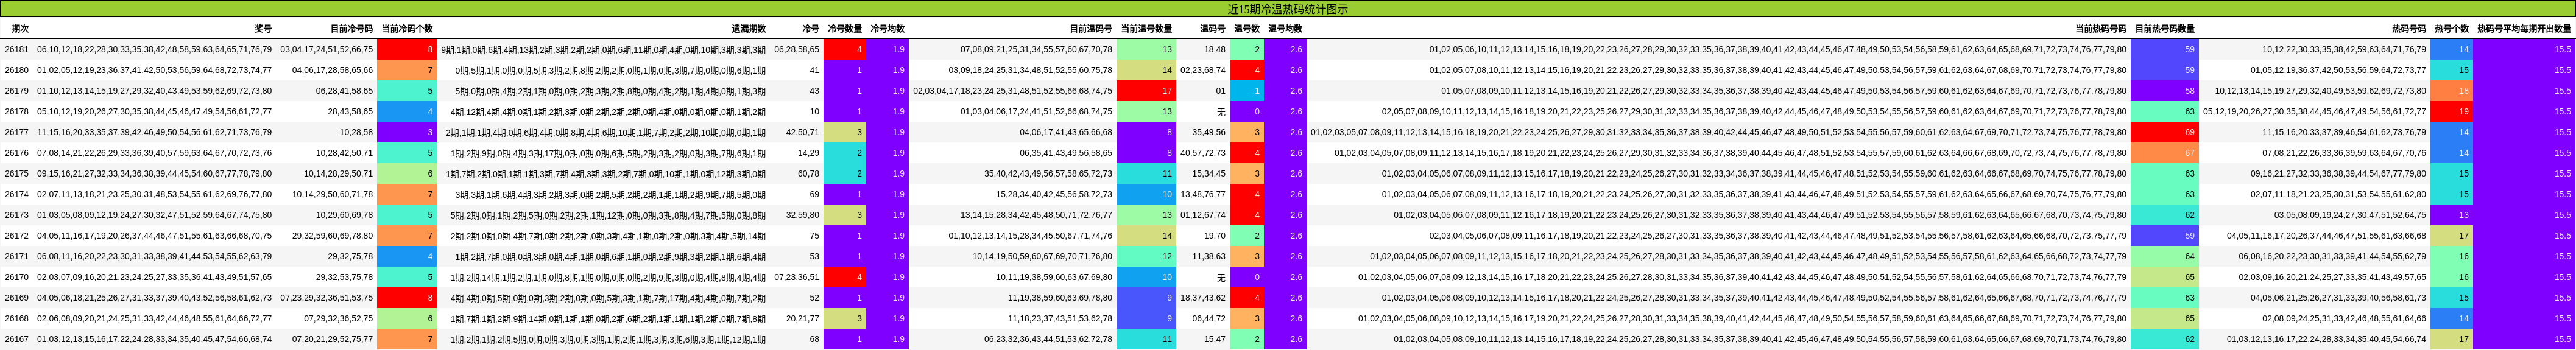Select period number 26175
2576x350 pixels.
(x=17, y=174)
